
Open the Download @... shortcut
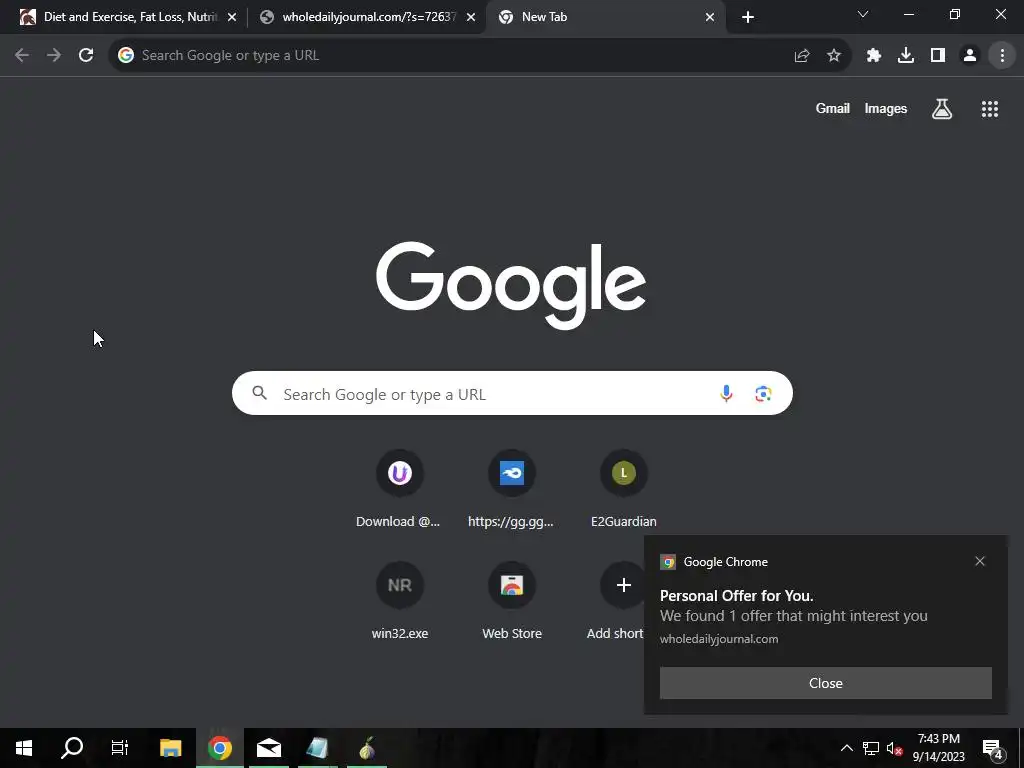[399, 489]
